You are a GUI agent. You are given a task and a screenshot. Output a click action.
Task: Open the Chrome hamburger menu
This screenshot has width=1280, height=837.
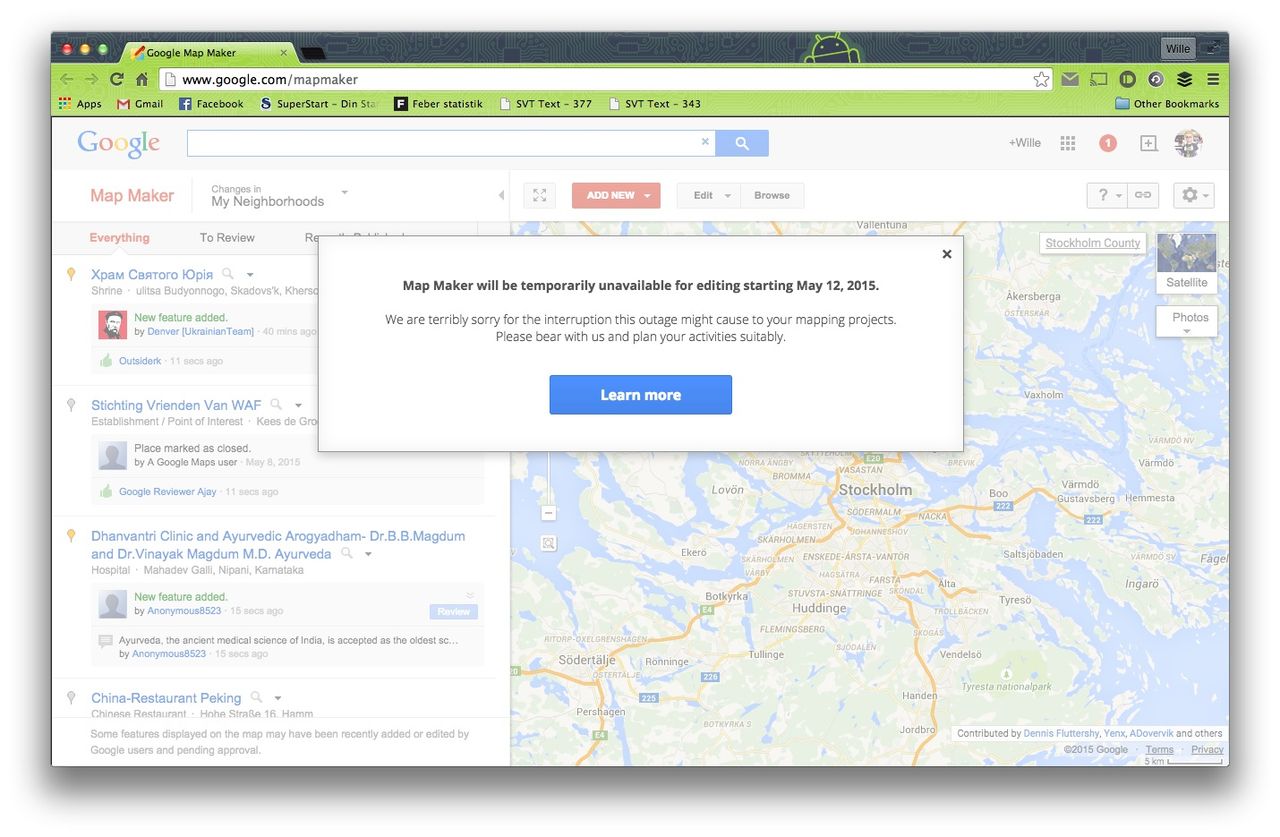click(1212, 79)
